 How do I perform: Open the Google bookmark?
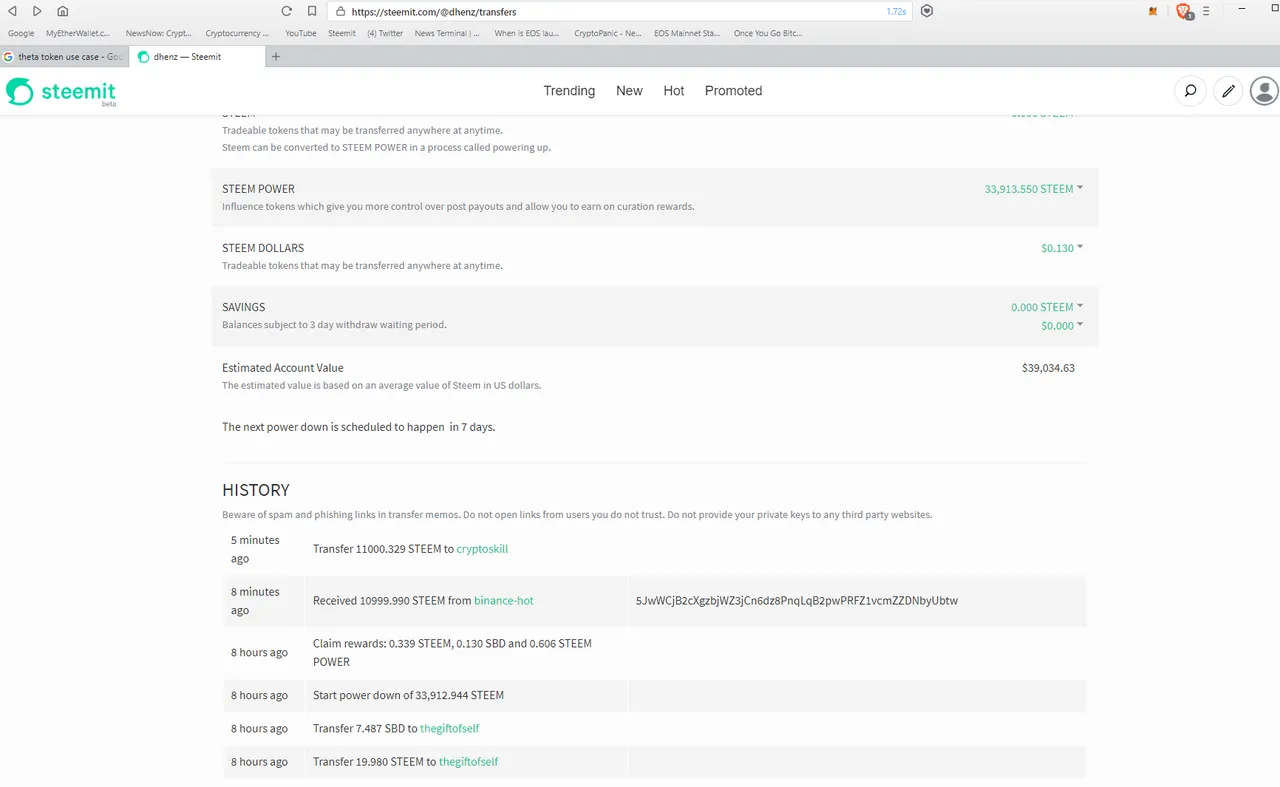[21, 33]
